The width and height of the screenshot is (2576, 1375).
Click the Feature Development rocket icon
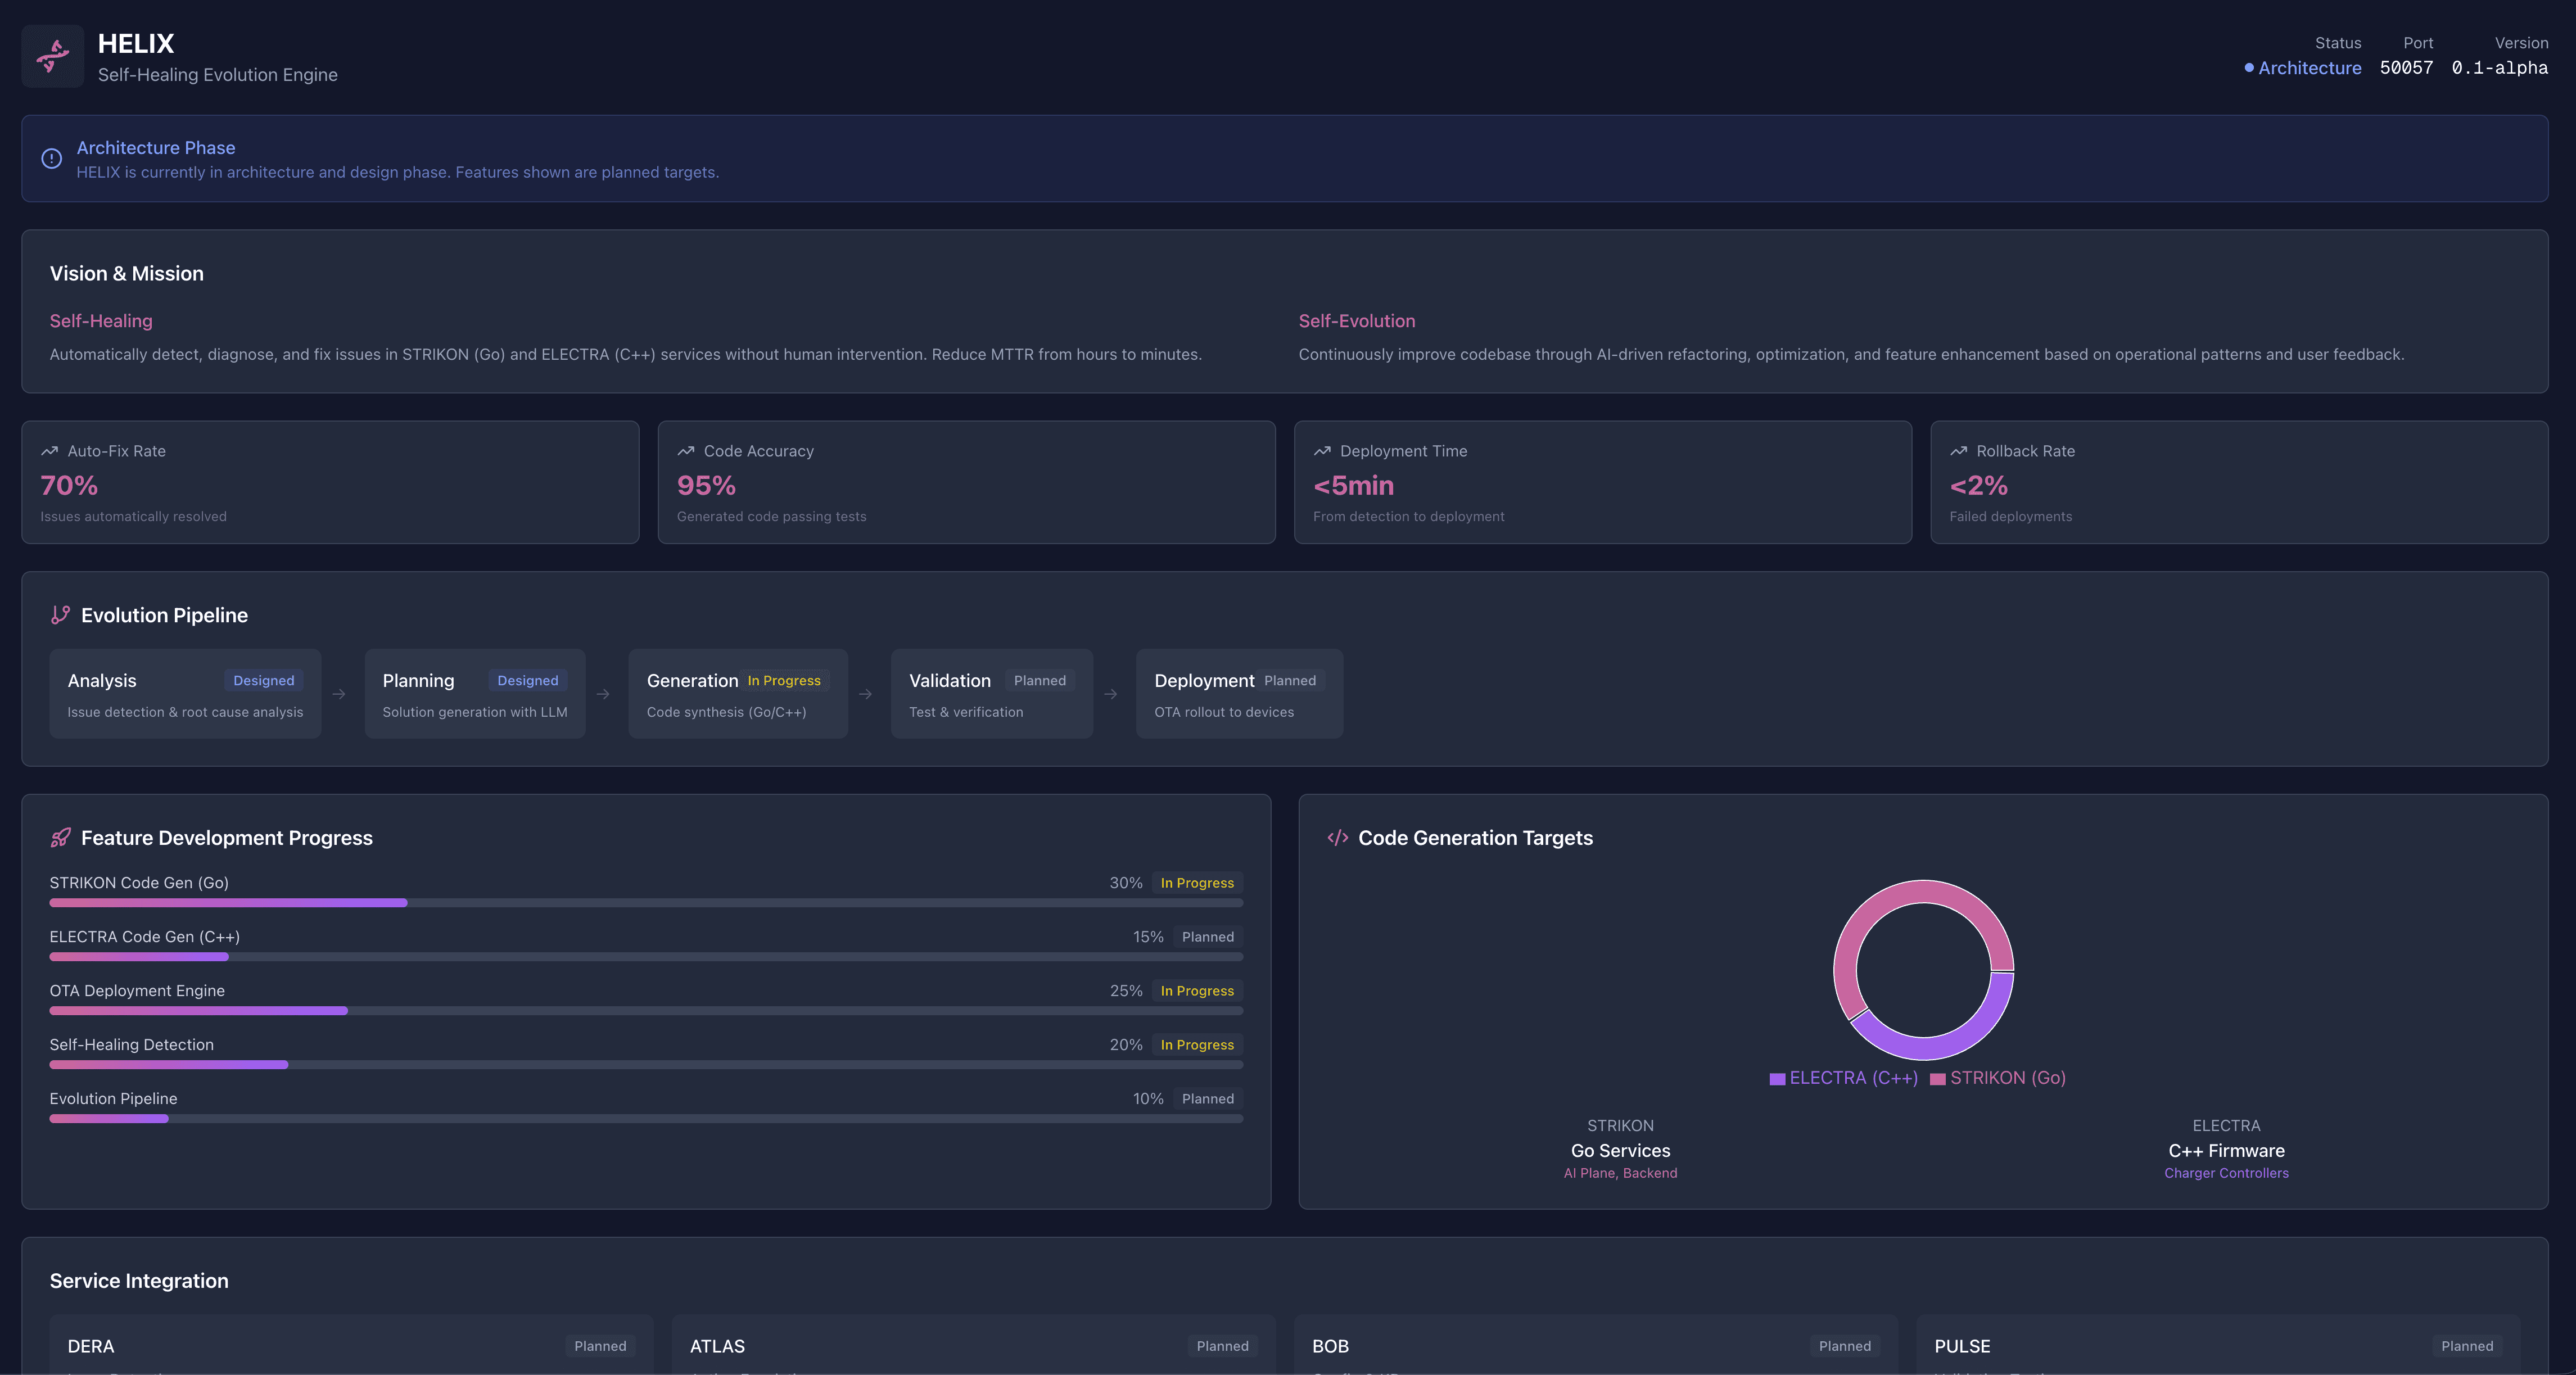tap(60, 838)
